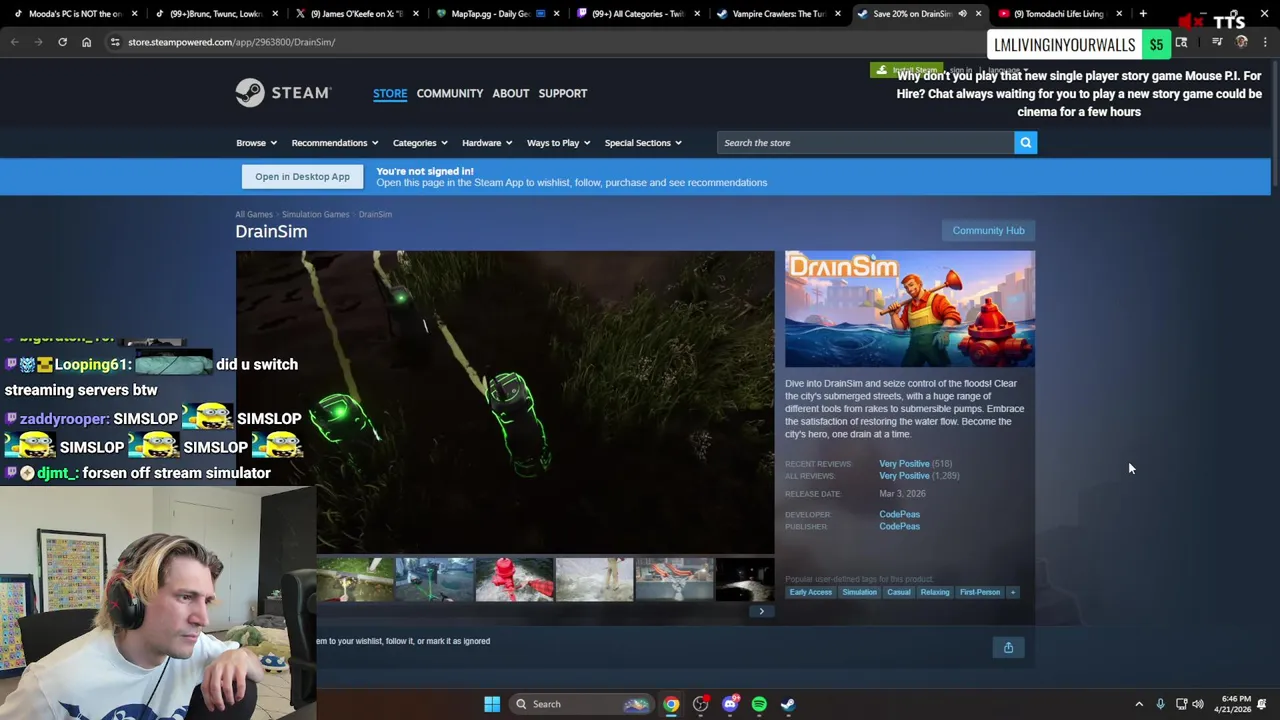Click the network tray icon
Image resolution: width=1280 pixels, height=720 pixels.
[x=1181, y=704]
